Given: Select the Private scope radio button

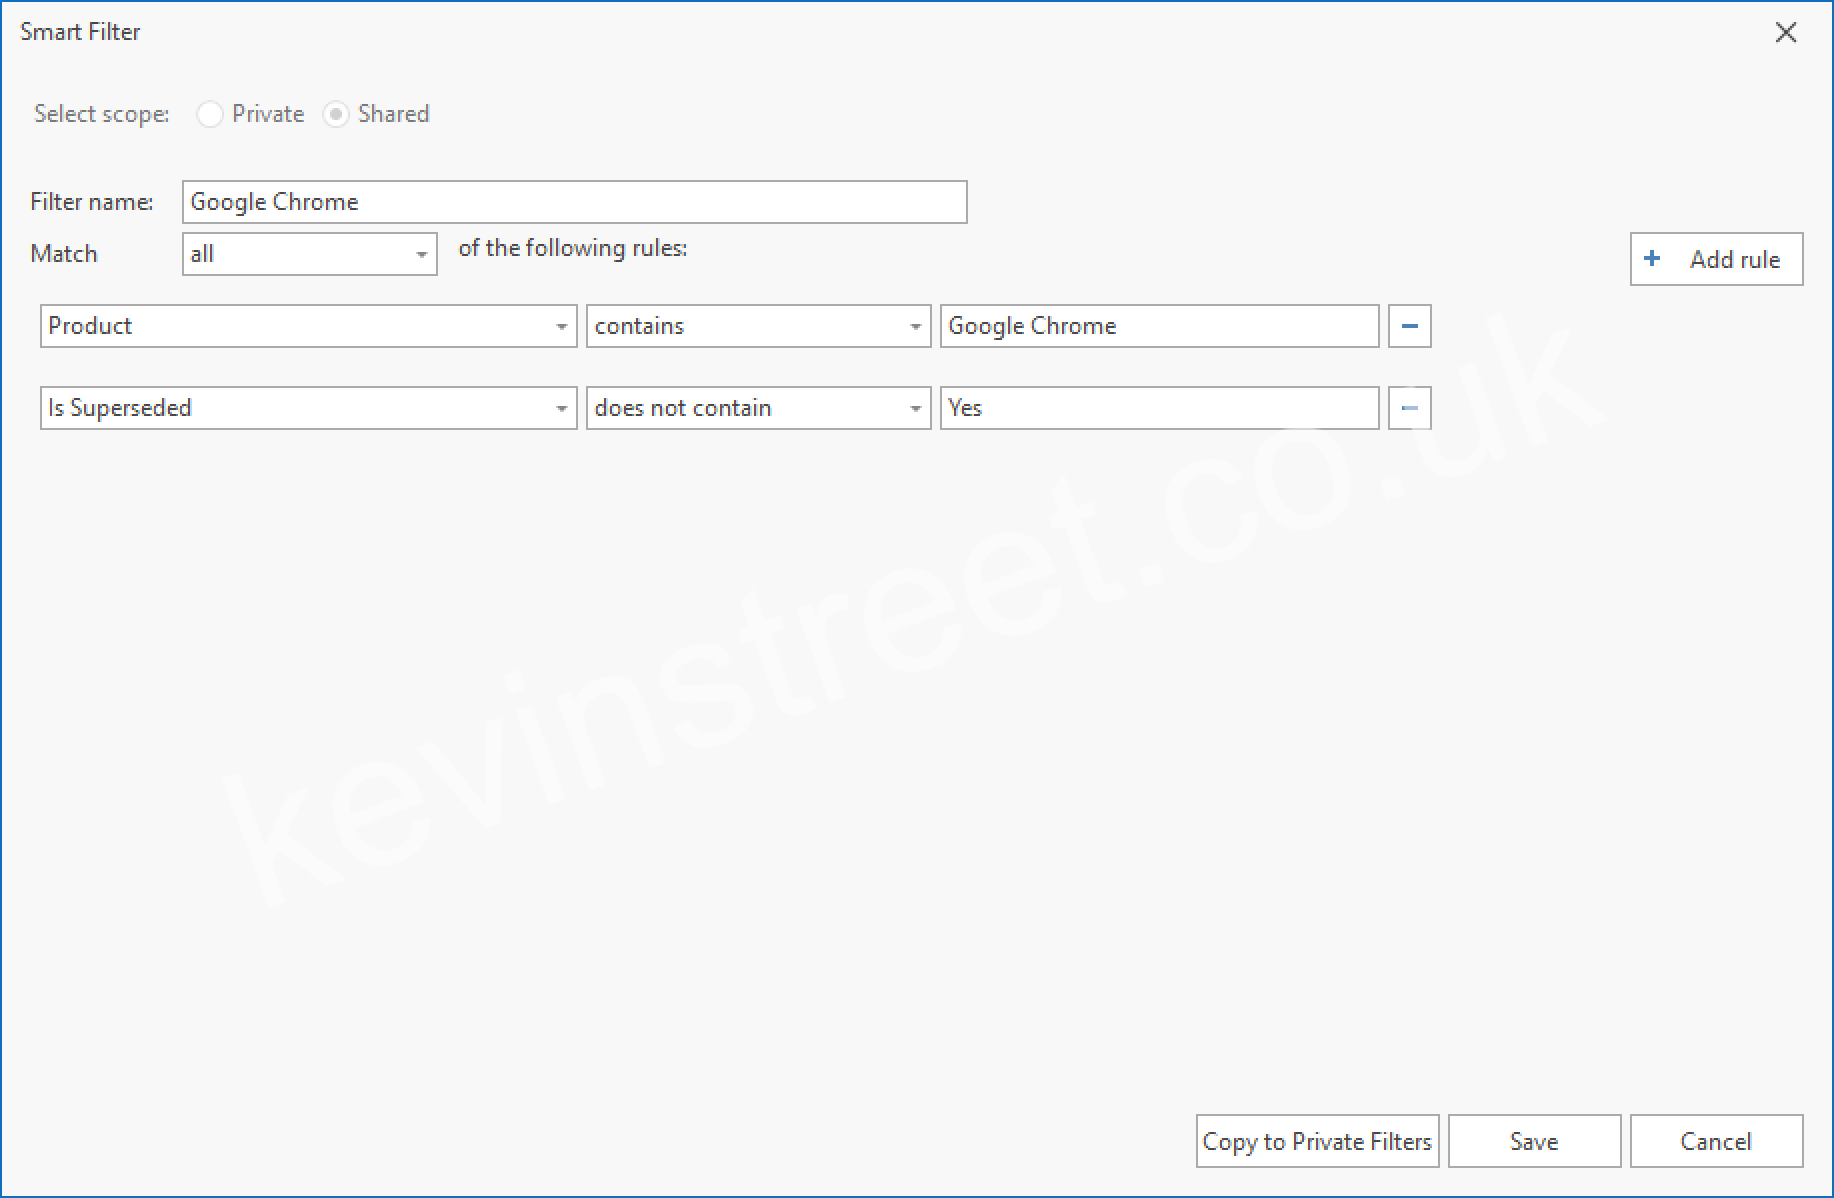Looking at the screenshot, I should (210, 114).
